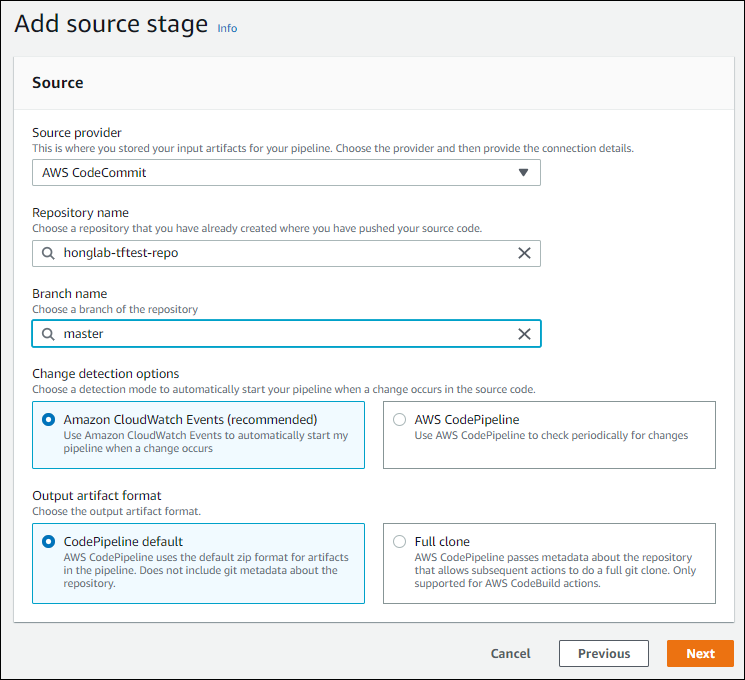745x680 pixels.
Task: Open the Source provider dropdown arrow
Action: 523,172
